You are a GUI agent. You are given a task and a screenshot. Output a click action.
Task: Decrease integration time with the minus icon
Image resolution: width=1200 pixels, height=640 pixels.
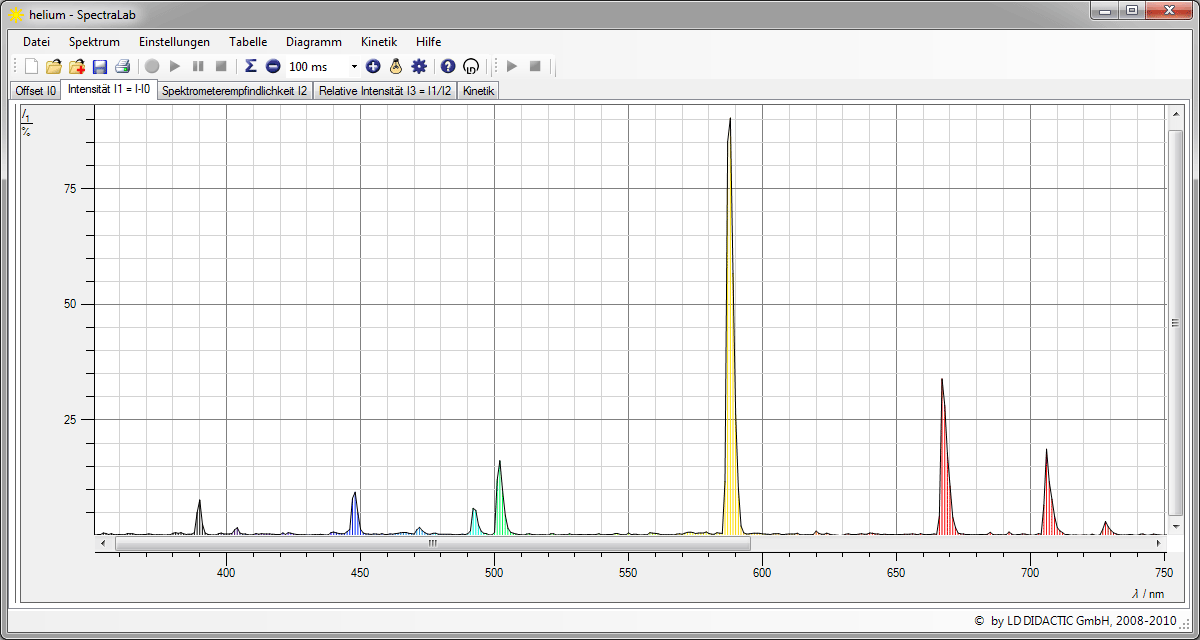click(x=273, y=66)
